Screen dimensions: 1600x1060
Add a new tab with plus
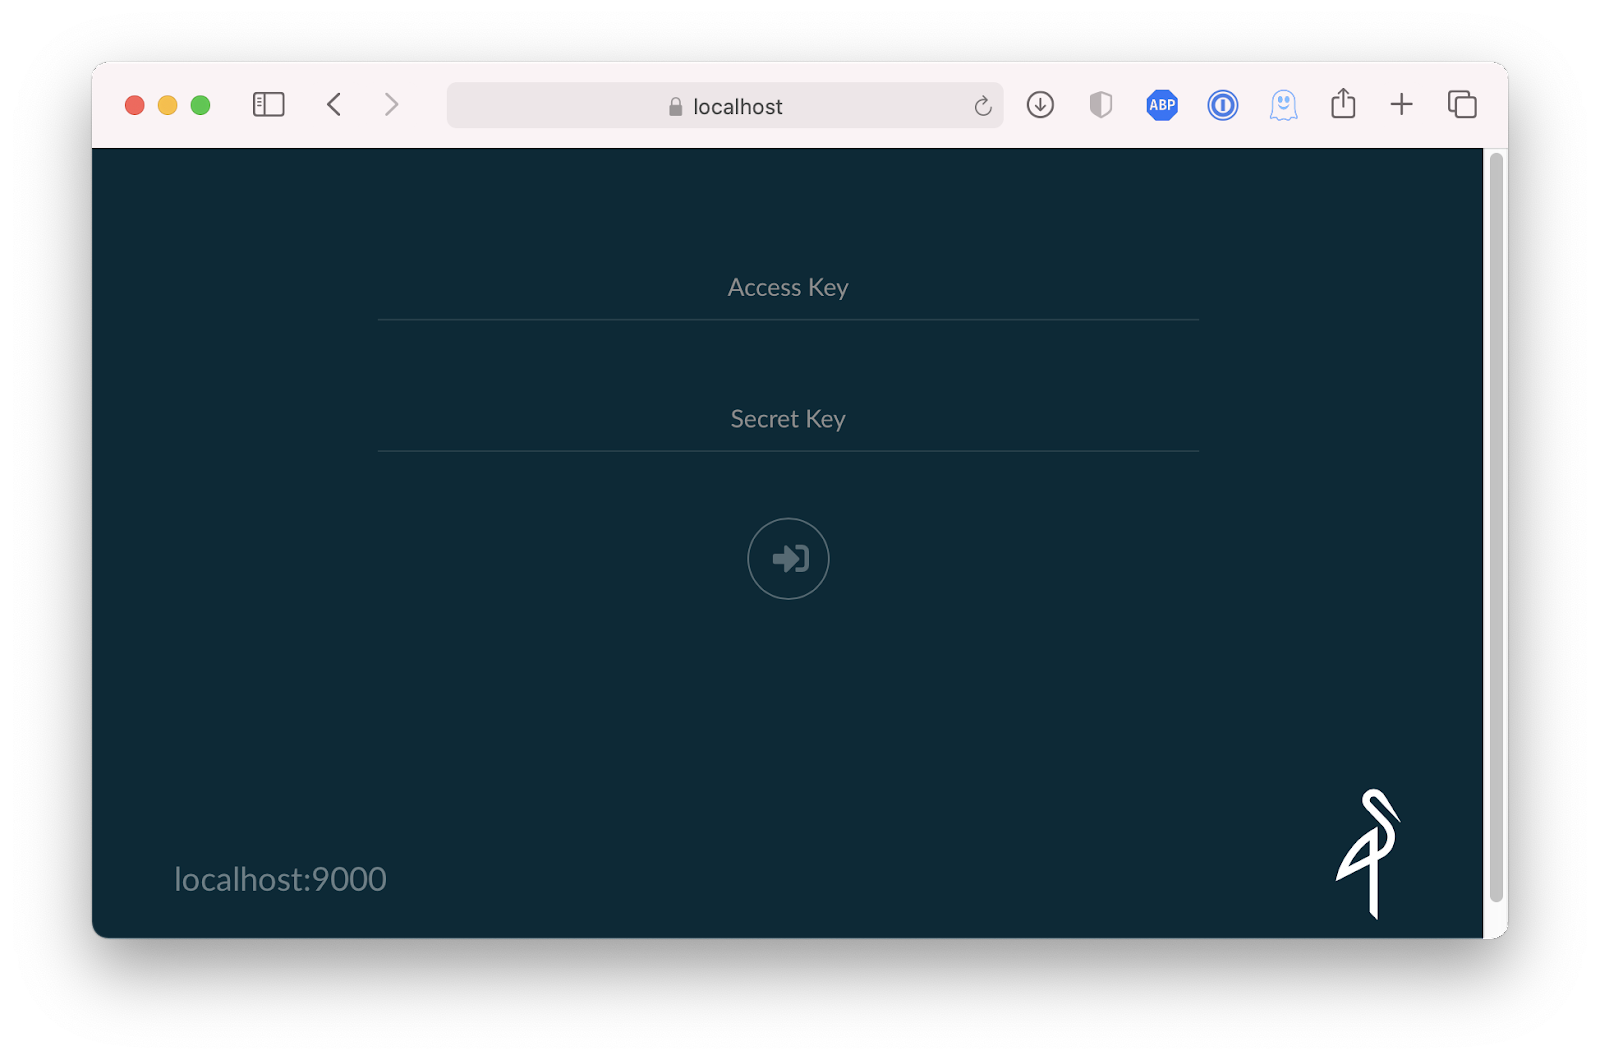pos(1401,105)
